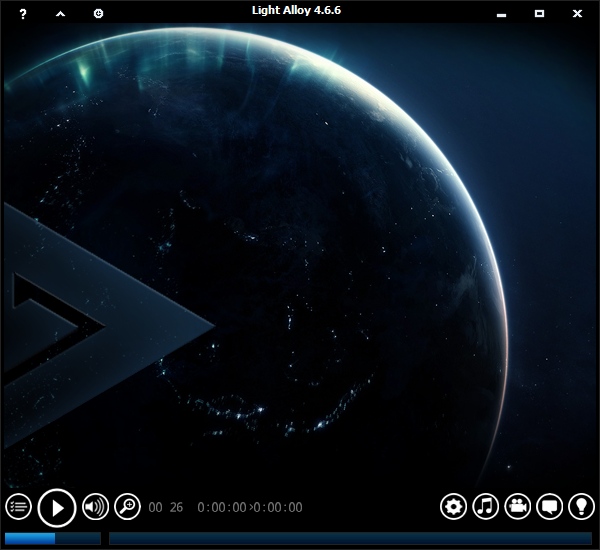Click on the volume level slider
600x550 pixels.
[x=52, y=538]
